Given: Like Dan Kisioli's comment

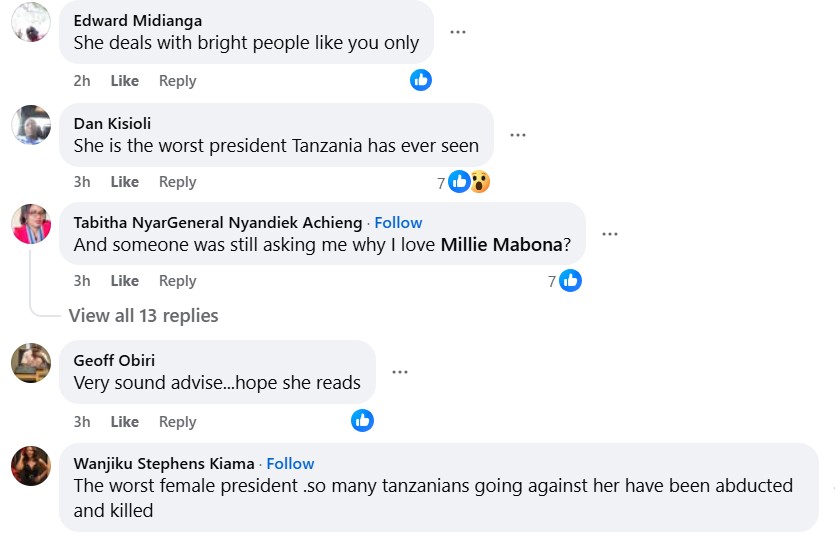Looking at the screenshot, I should (125, 182).
